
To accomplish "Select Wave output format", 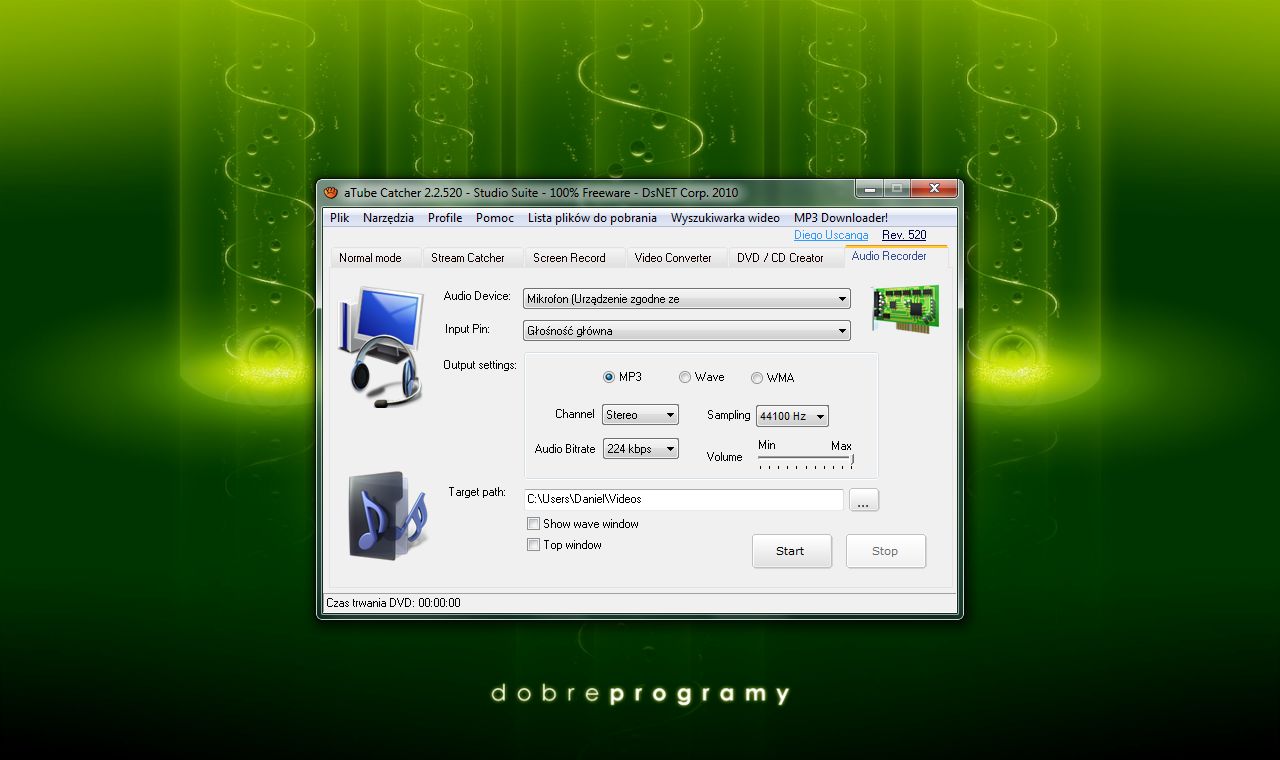I will click(x=701, y=377).
